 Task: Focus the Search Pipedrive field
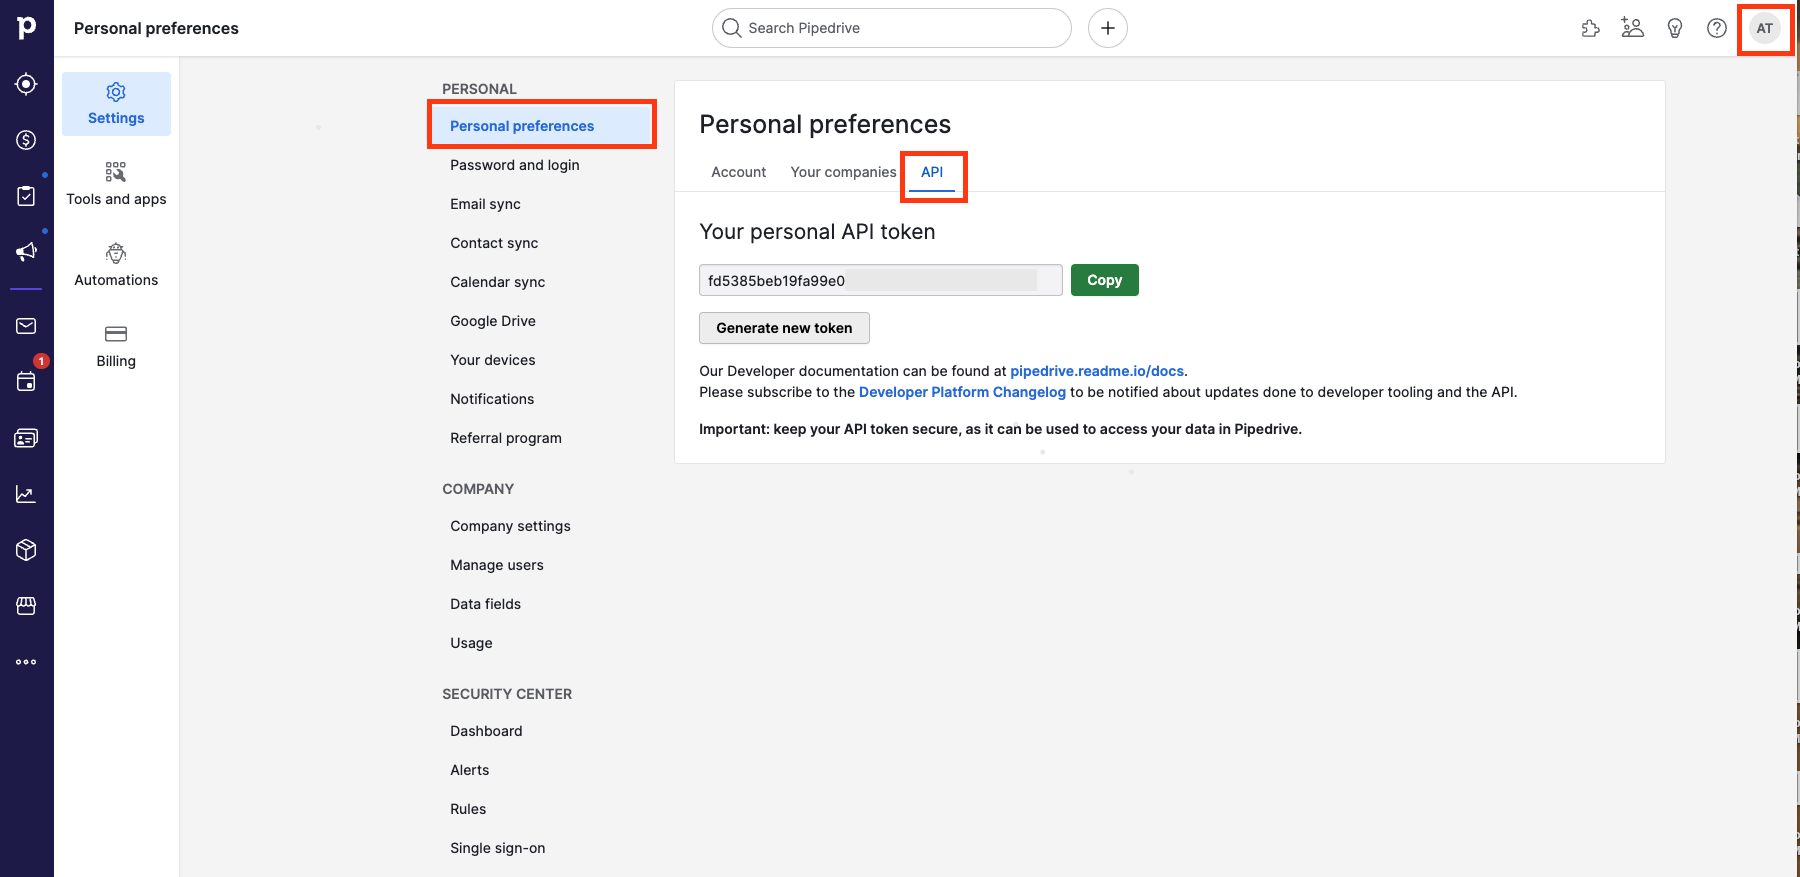pyautogui.click(x=892, y=28)
